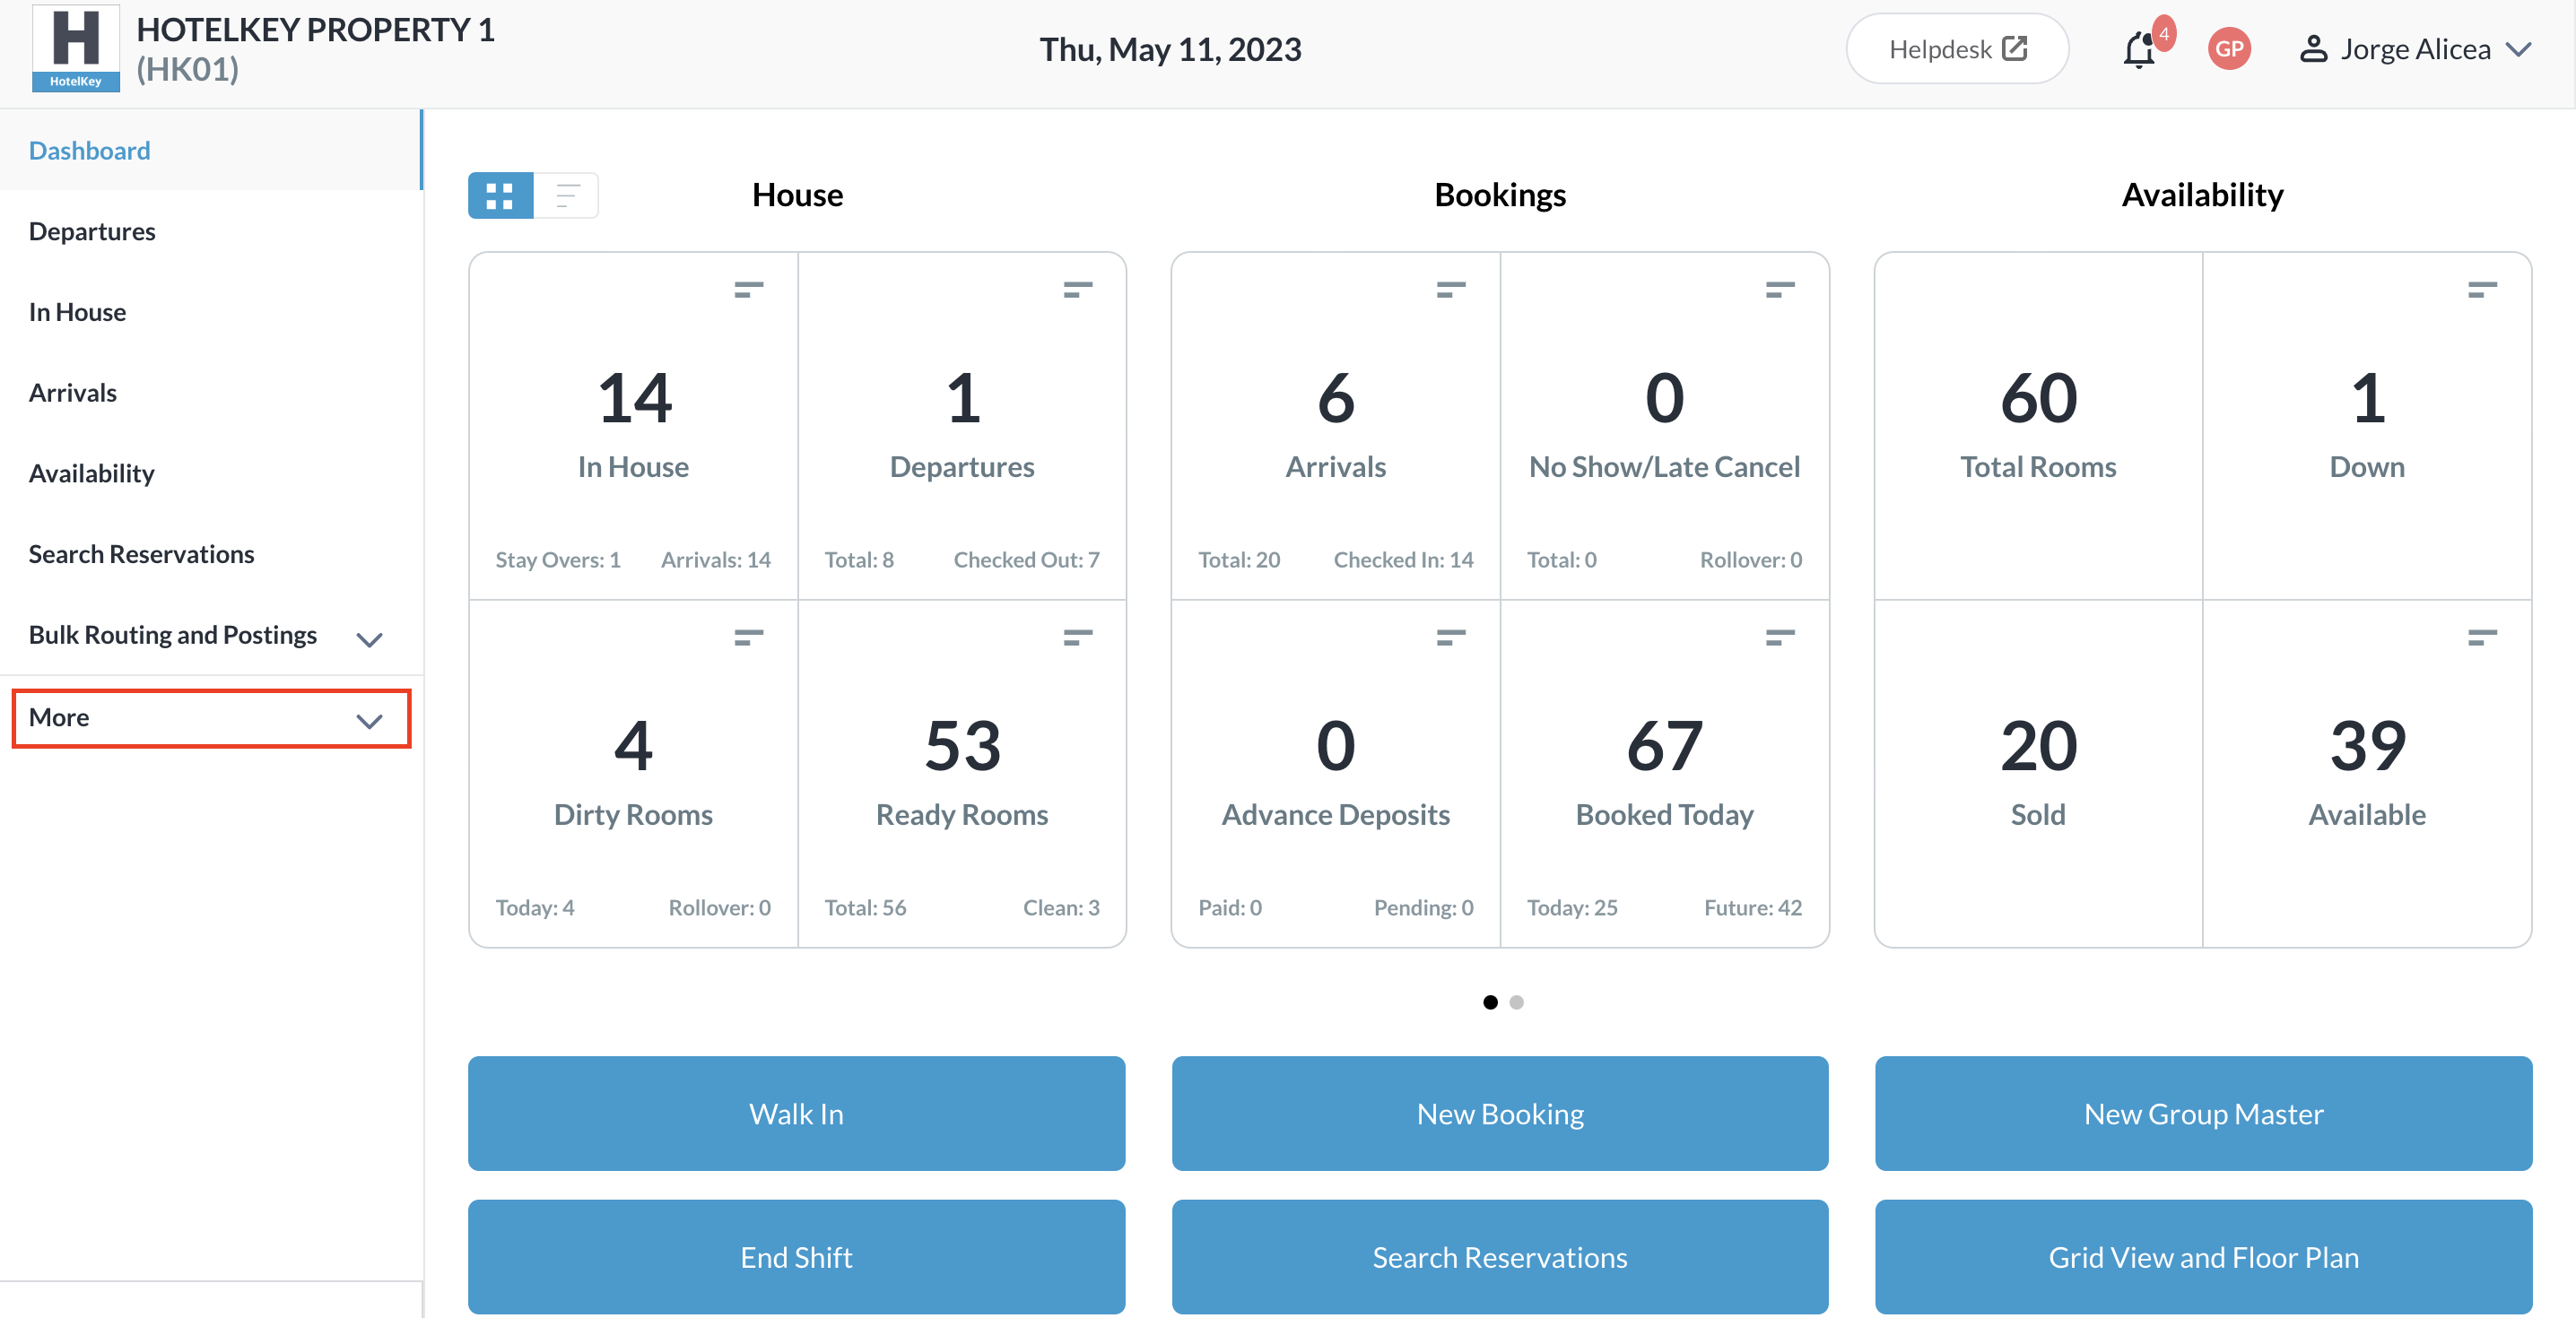This screenshot has width=2576, height=1318.
Task: Open the Booked Today card menu icon
Action: [1779, 637]
